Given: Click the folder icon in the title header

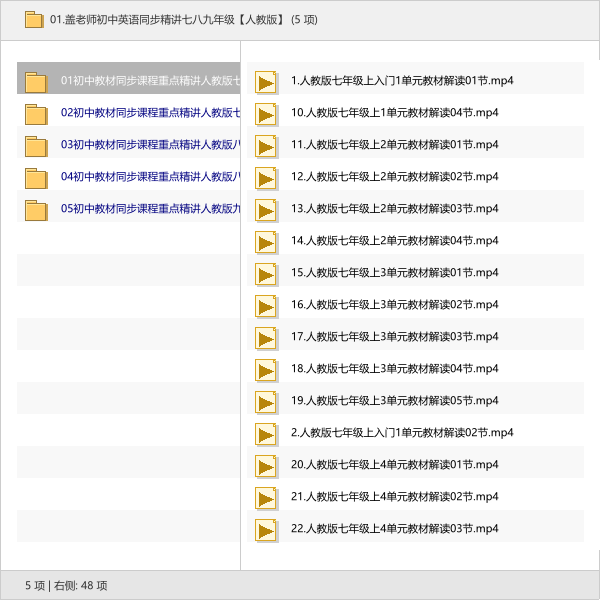Looking at the screenshot, I should coord(34,19).
